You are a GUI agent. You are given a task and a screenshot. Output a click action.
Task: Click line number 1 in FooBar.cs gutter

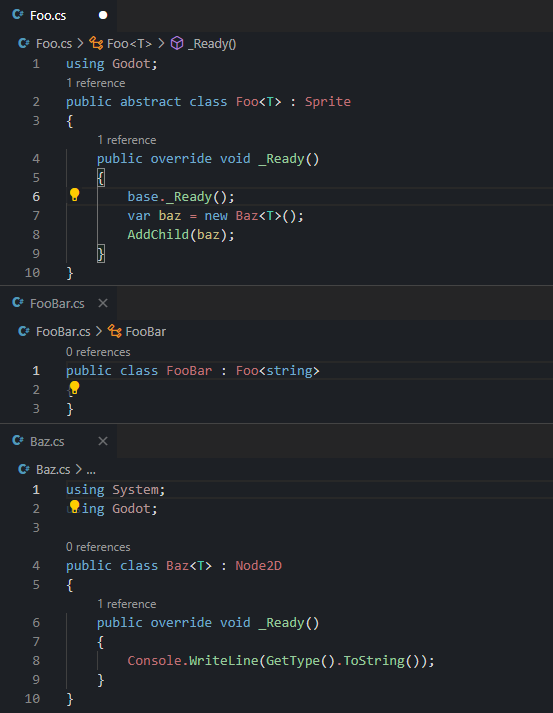tap(36, 371)
